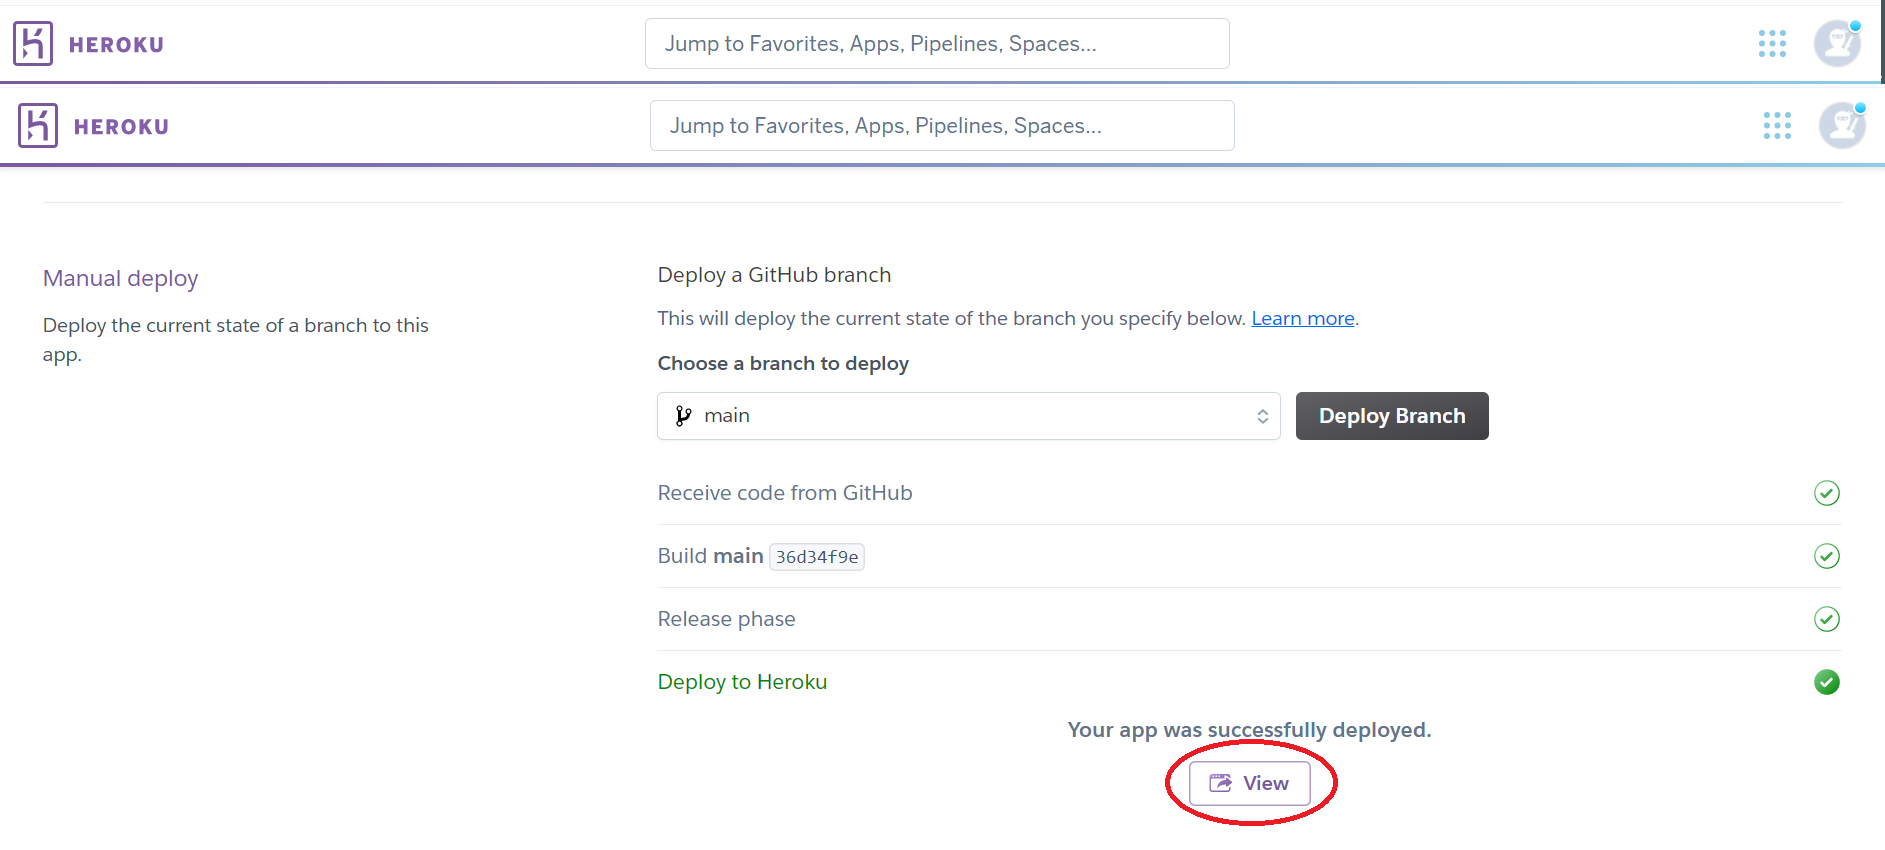Open the top user avatar menu
This screenshot has width=1885, height=850.
[x=1838, y=43]
